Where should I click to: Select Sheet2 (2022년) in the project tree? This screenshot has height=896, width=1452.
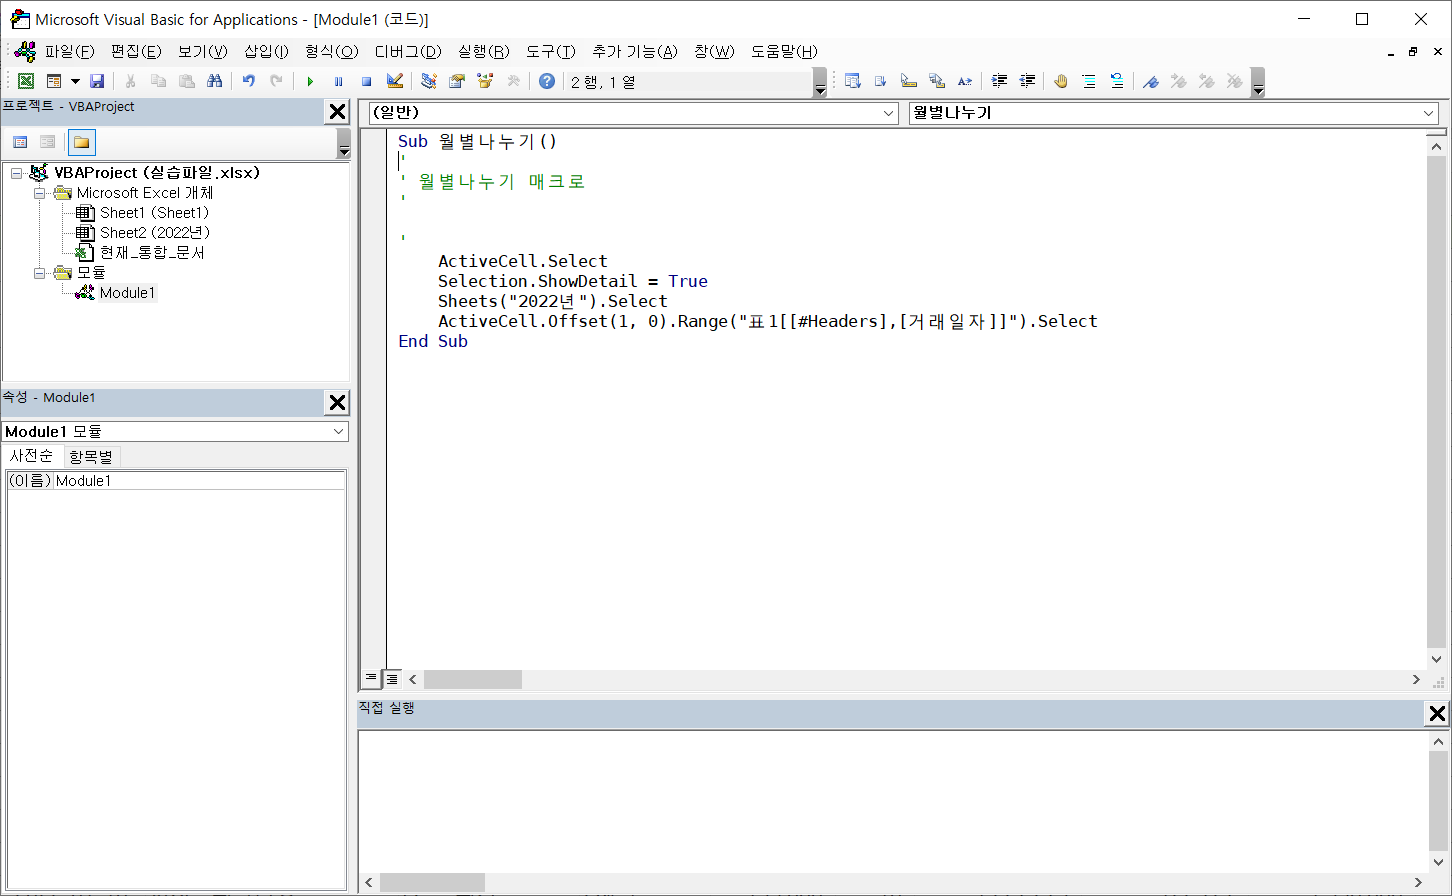click(155, 232)
